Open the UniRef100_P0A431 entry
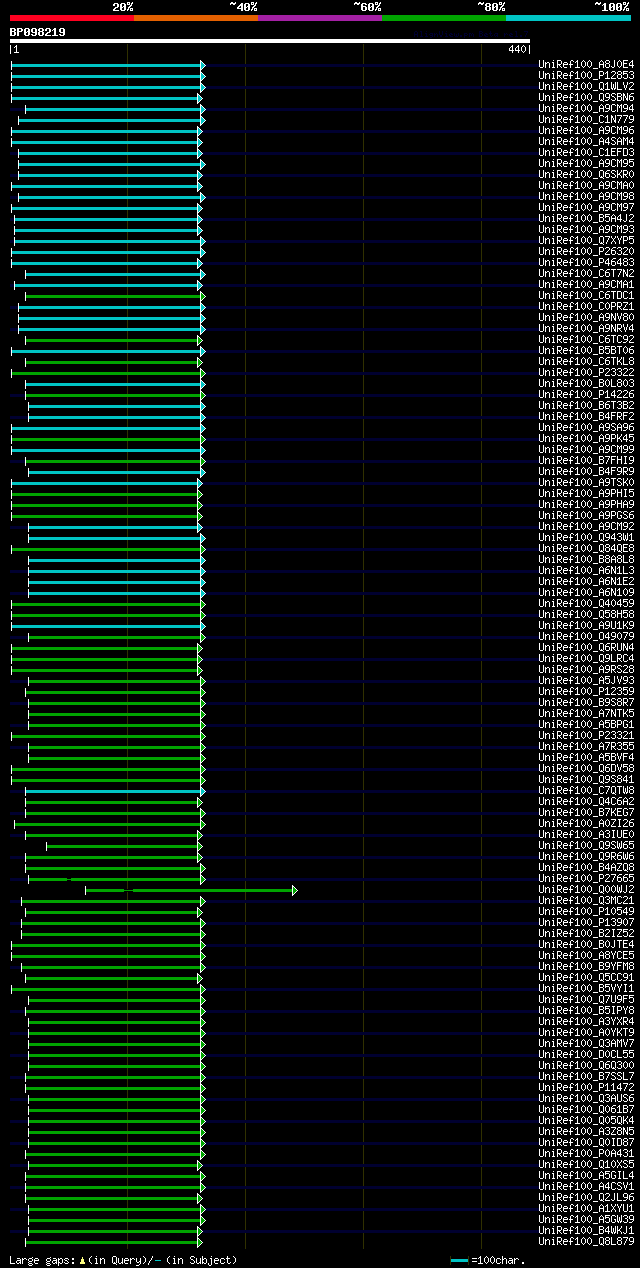This screenshot has height=1268, width=640. pos(586,1153)
